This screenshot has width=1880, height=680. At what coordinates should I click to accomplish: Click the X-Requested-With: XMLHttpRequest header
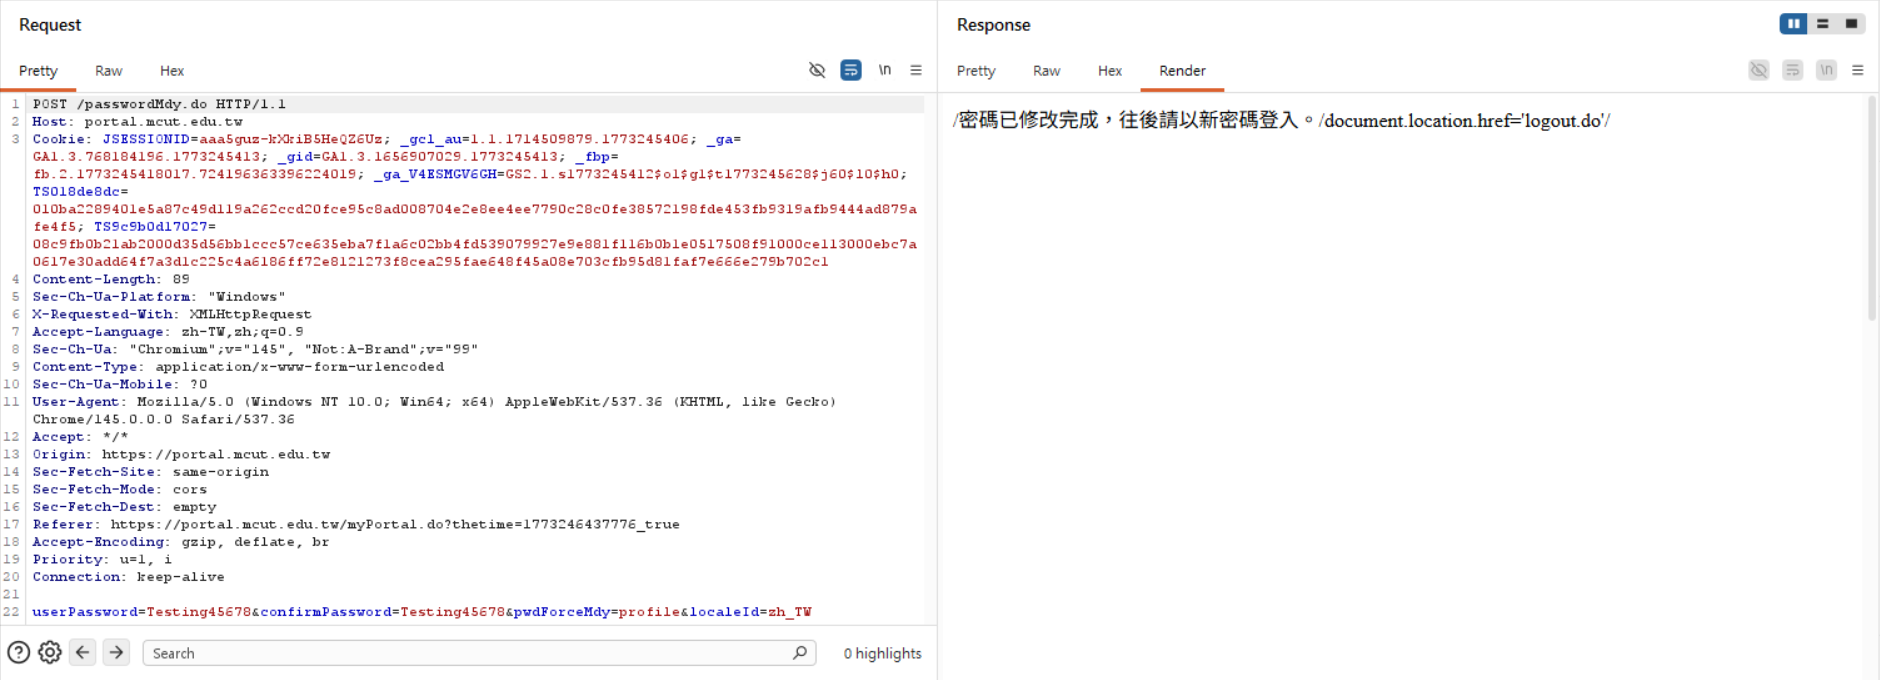pyautogui.click(x=172, y=314)
